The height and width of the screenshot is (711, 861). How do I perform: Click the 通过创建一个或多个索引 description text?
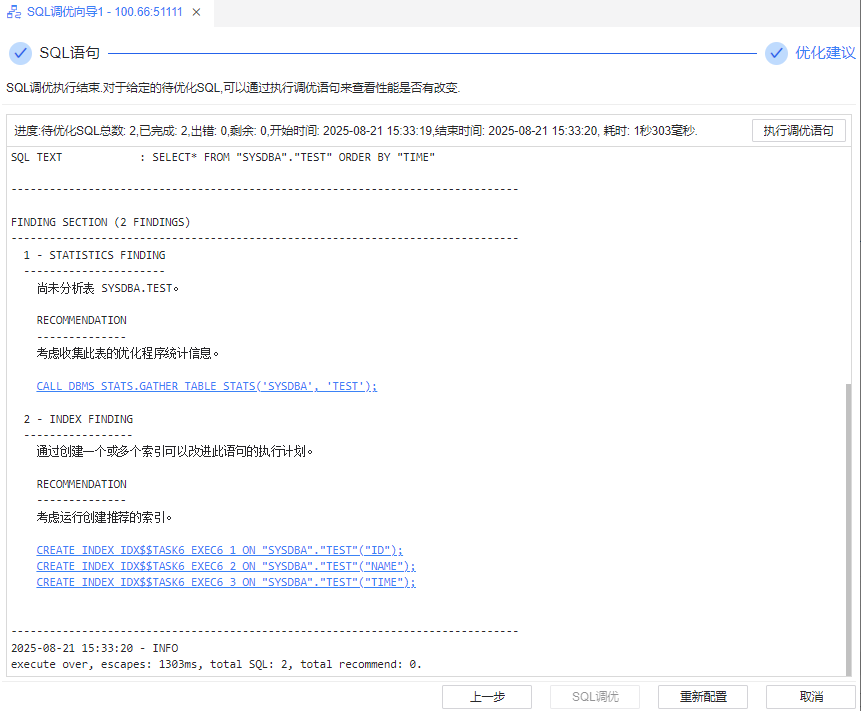click(x=175, y=452)
